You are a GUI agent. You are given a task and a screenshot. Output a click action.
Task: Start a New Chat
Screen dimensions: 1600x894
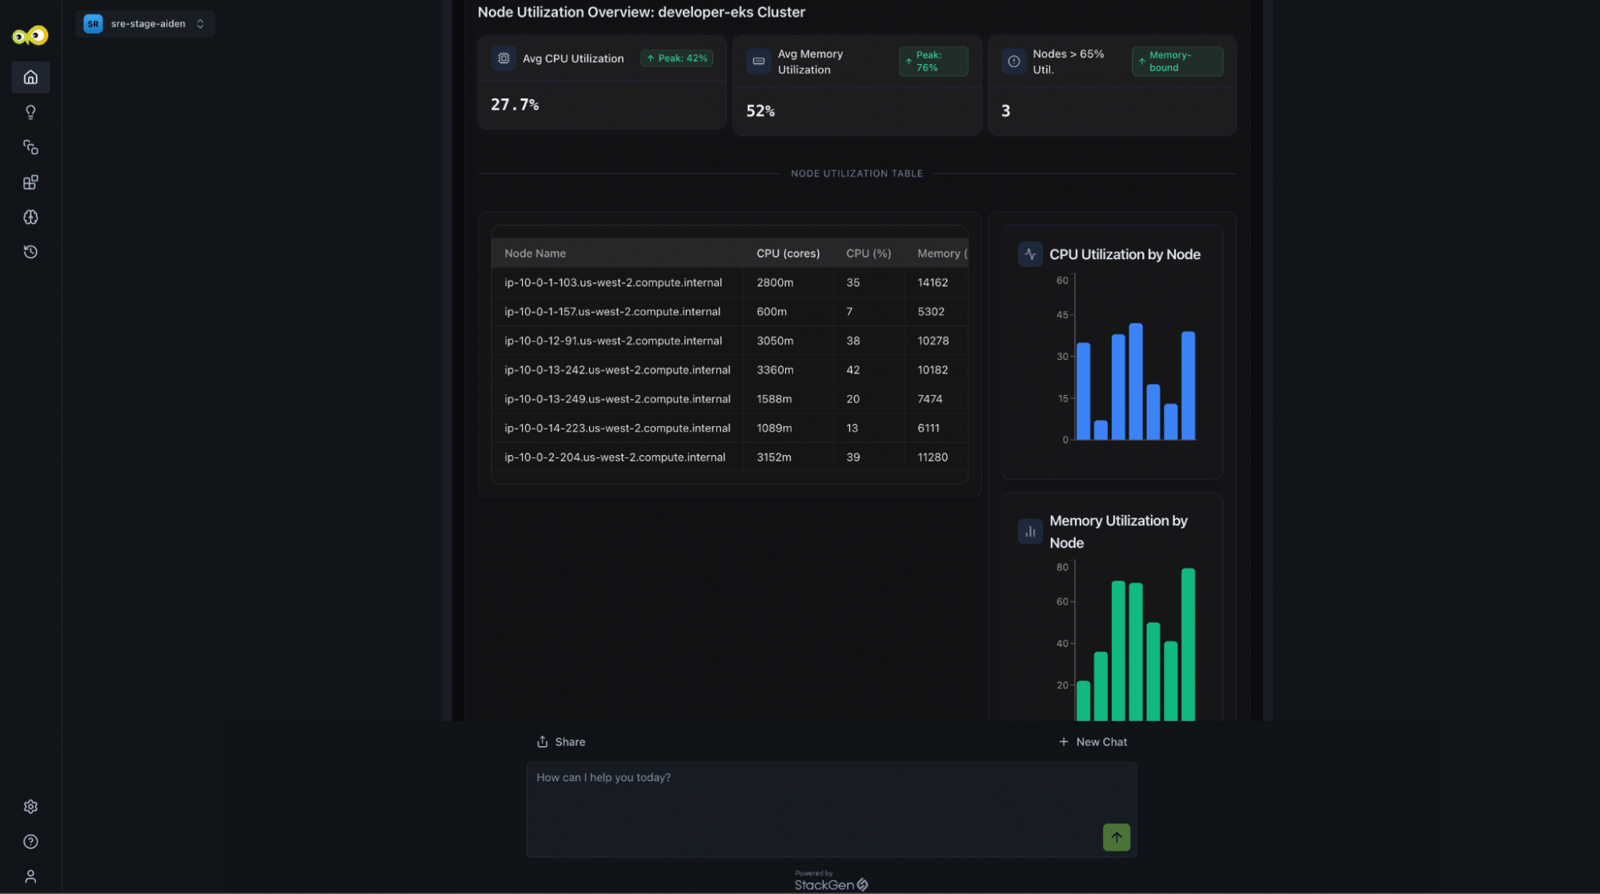[1092, 742]
